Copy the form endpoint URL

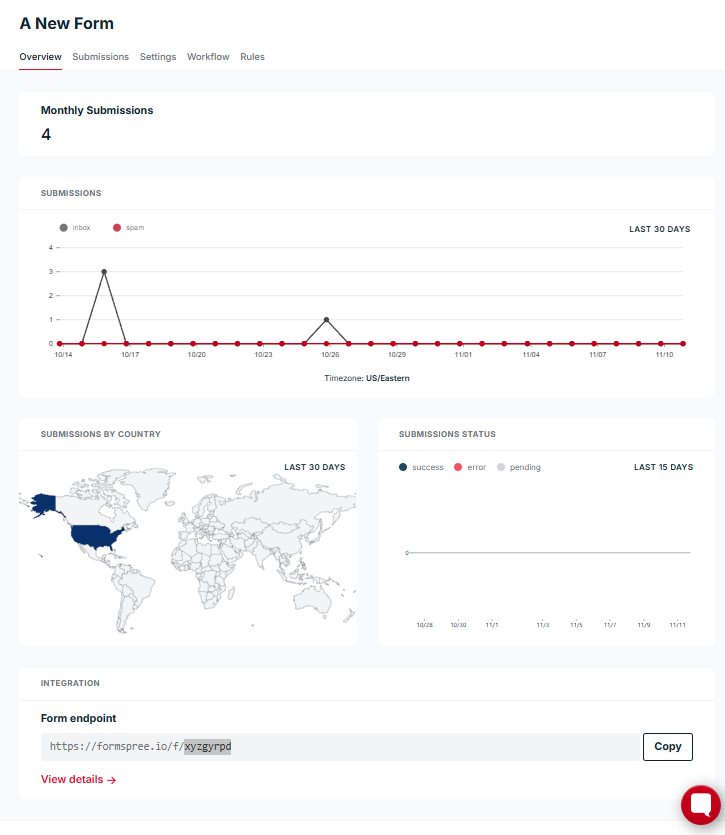[x=667, y=747]
